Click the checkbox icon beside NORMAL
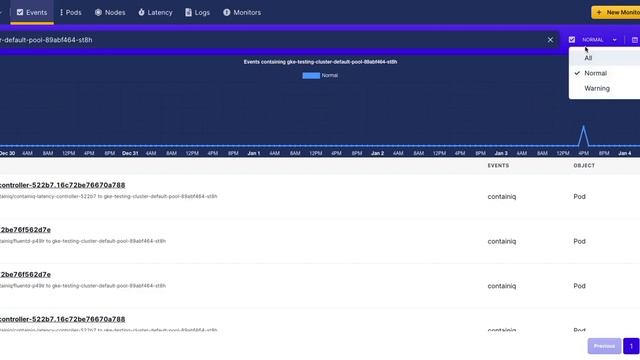The image size is (640, 360). pyautogui.click(x=572, y=40)
